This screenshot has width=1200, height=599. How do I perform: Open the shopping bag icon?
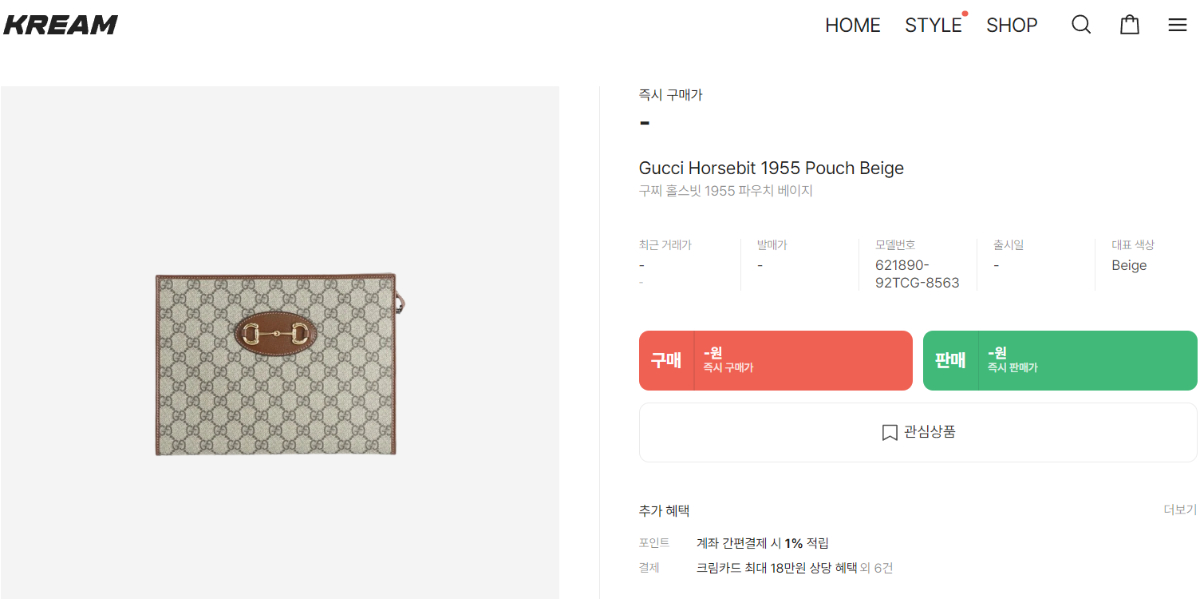point(1129,25)
